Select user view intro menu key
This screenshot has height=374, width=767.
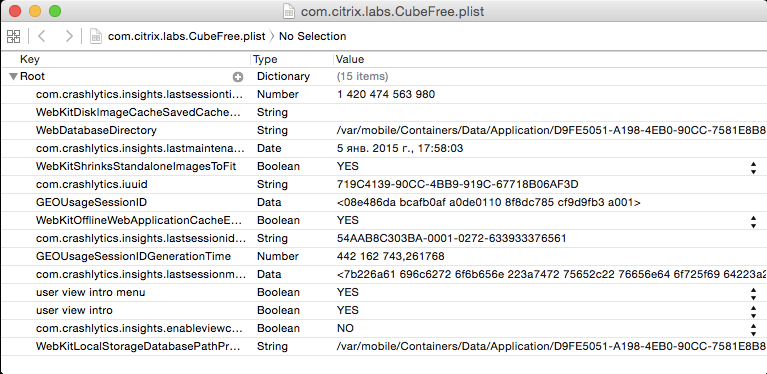[90, 292]
